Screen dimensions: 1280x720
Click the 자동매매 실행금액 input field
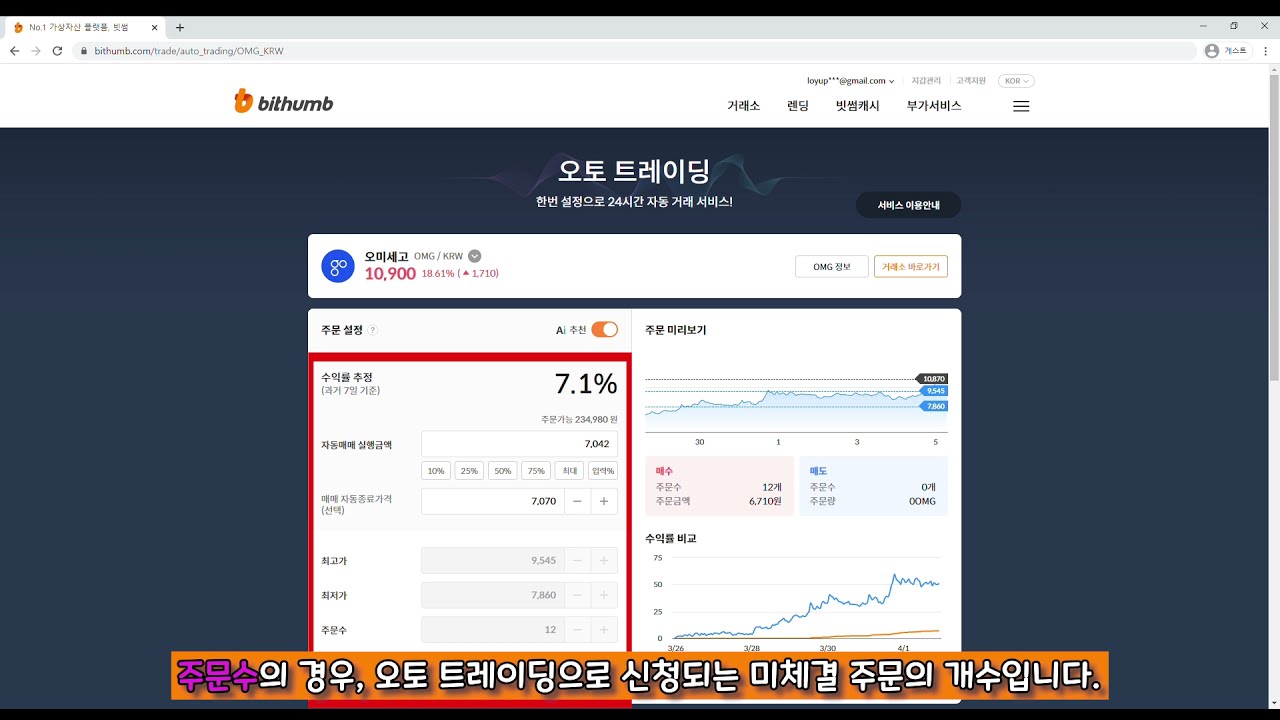coord(520,444)
